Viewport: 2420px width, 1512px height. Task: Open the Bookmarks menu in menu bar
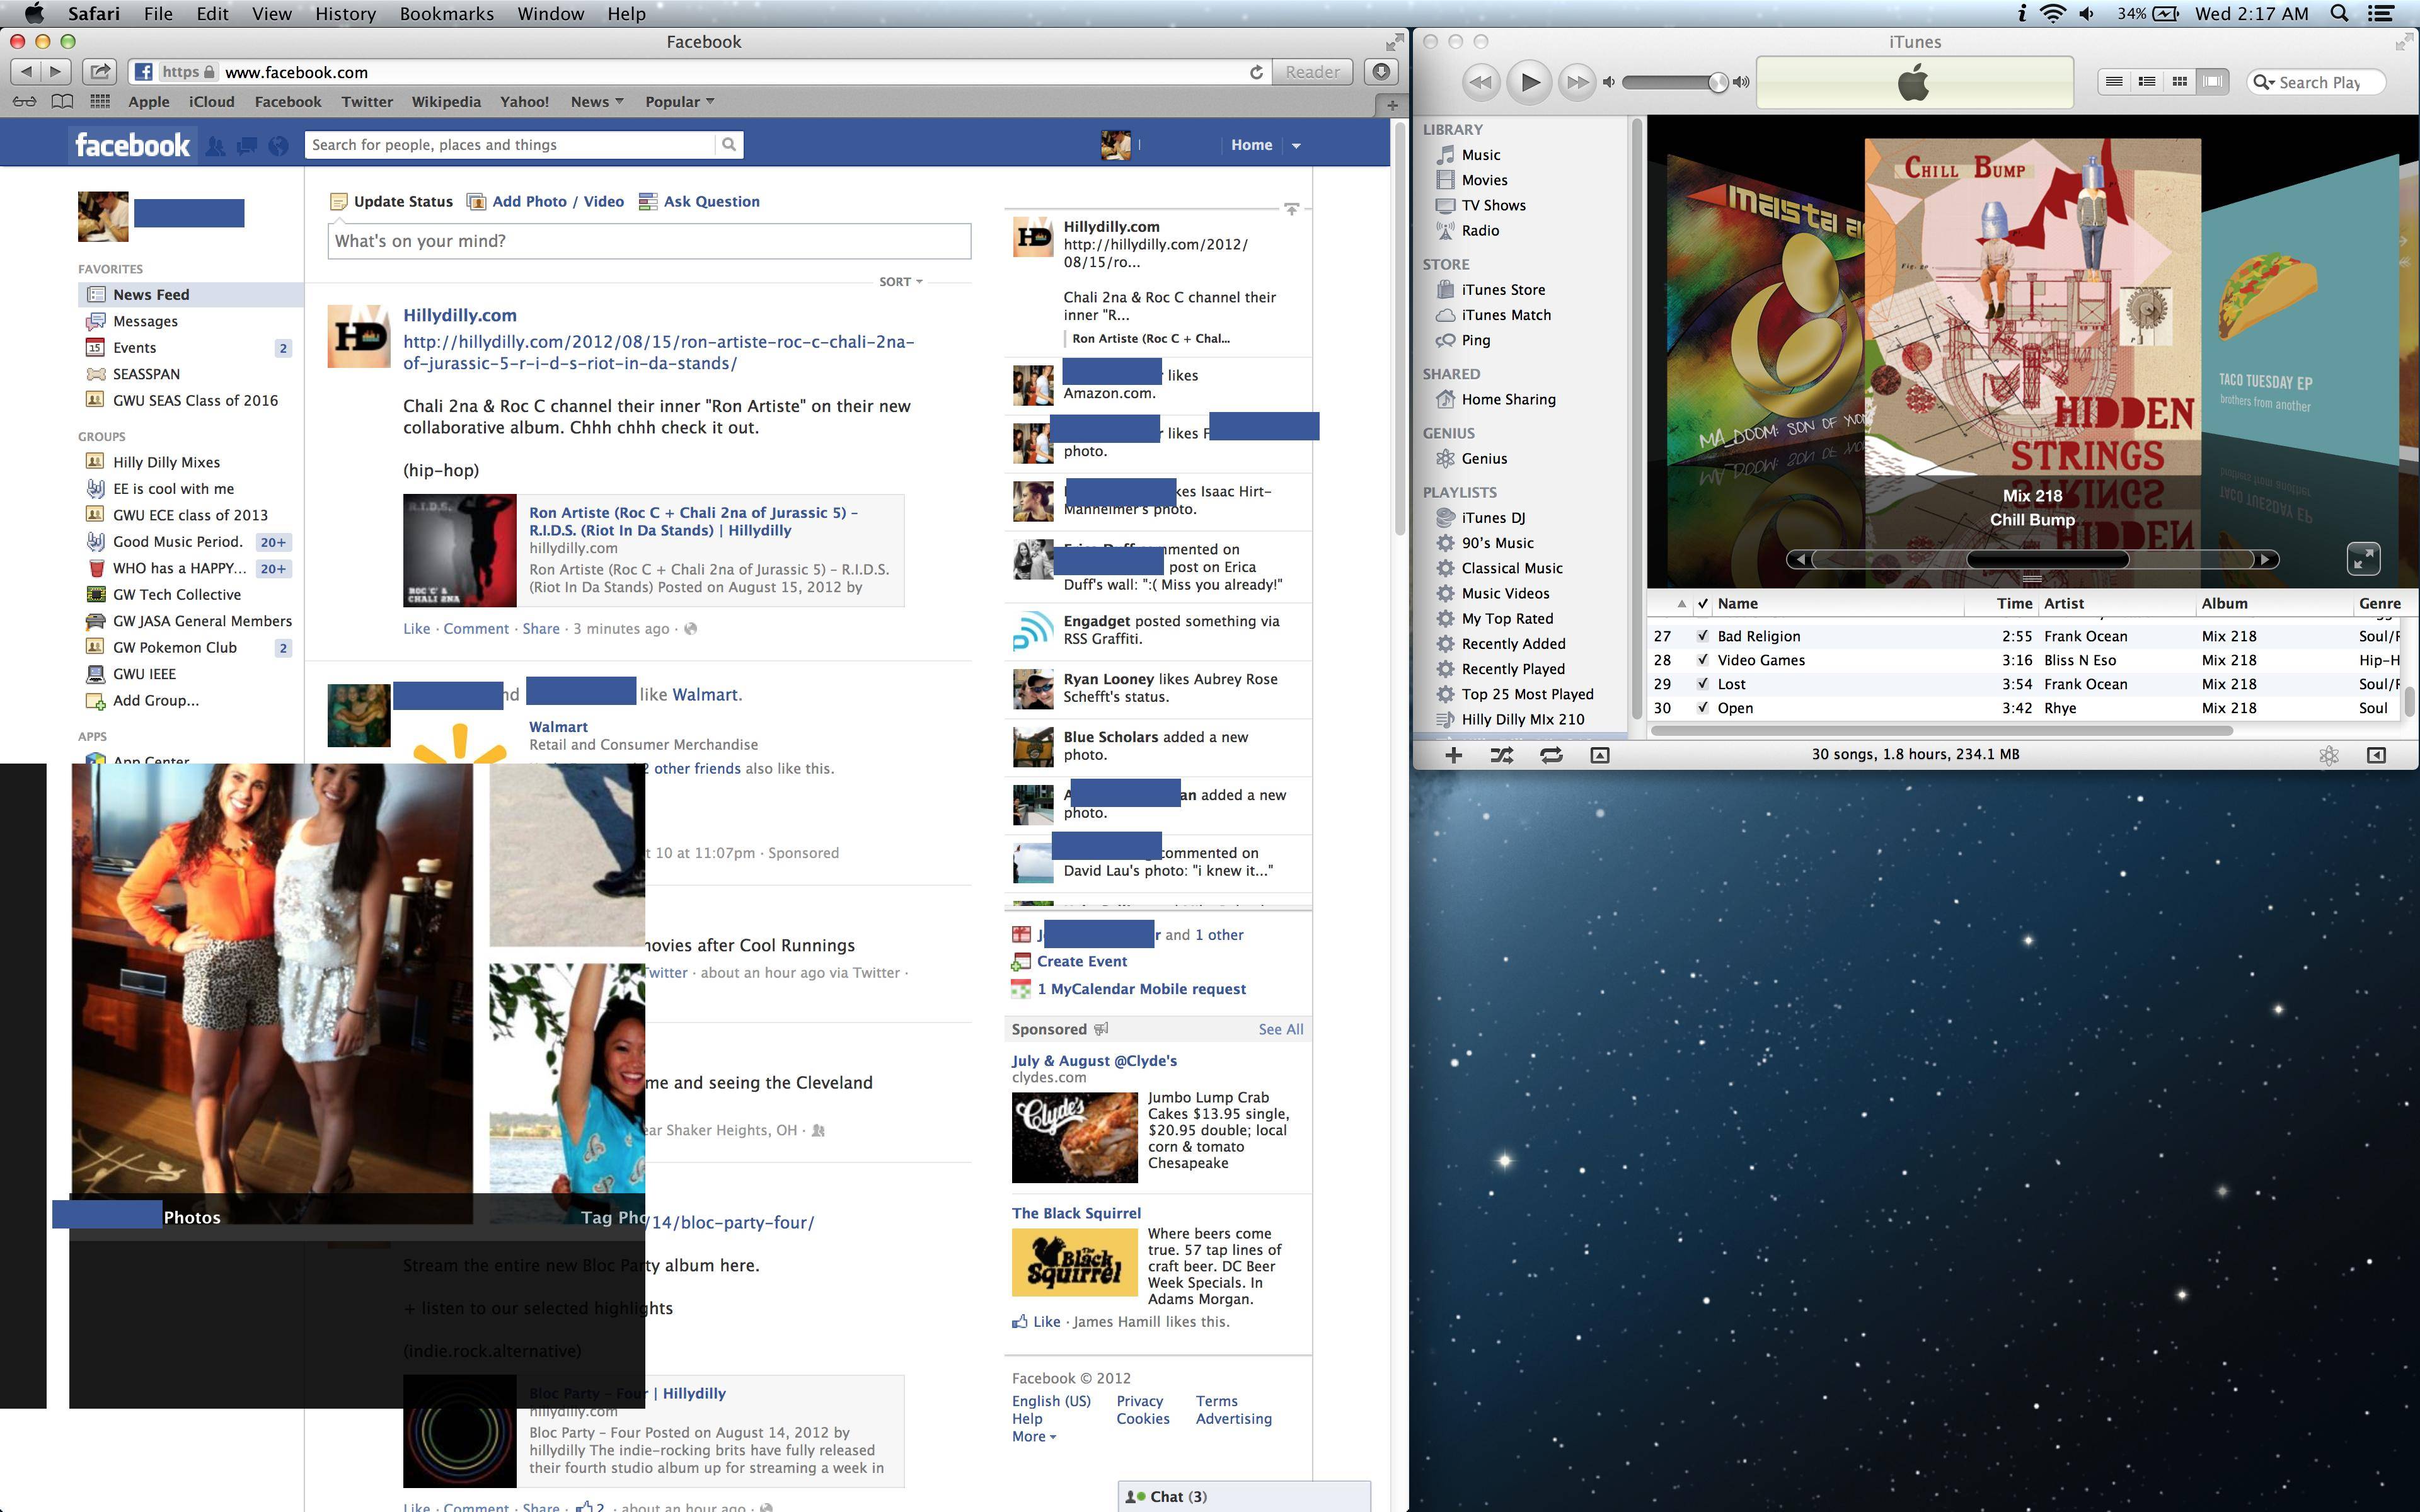coord(446,14)
